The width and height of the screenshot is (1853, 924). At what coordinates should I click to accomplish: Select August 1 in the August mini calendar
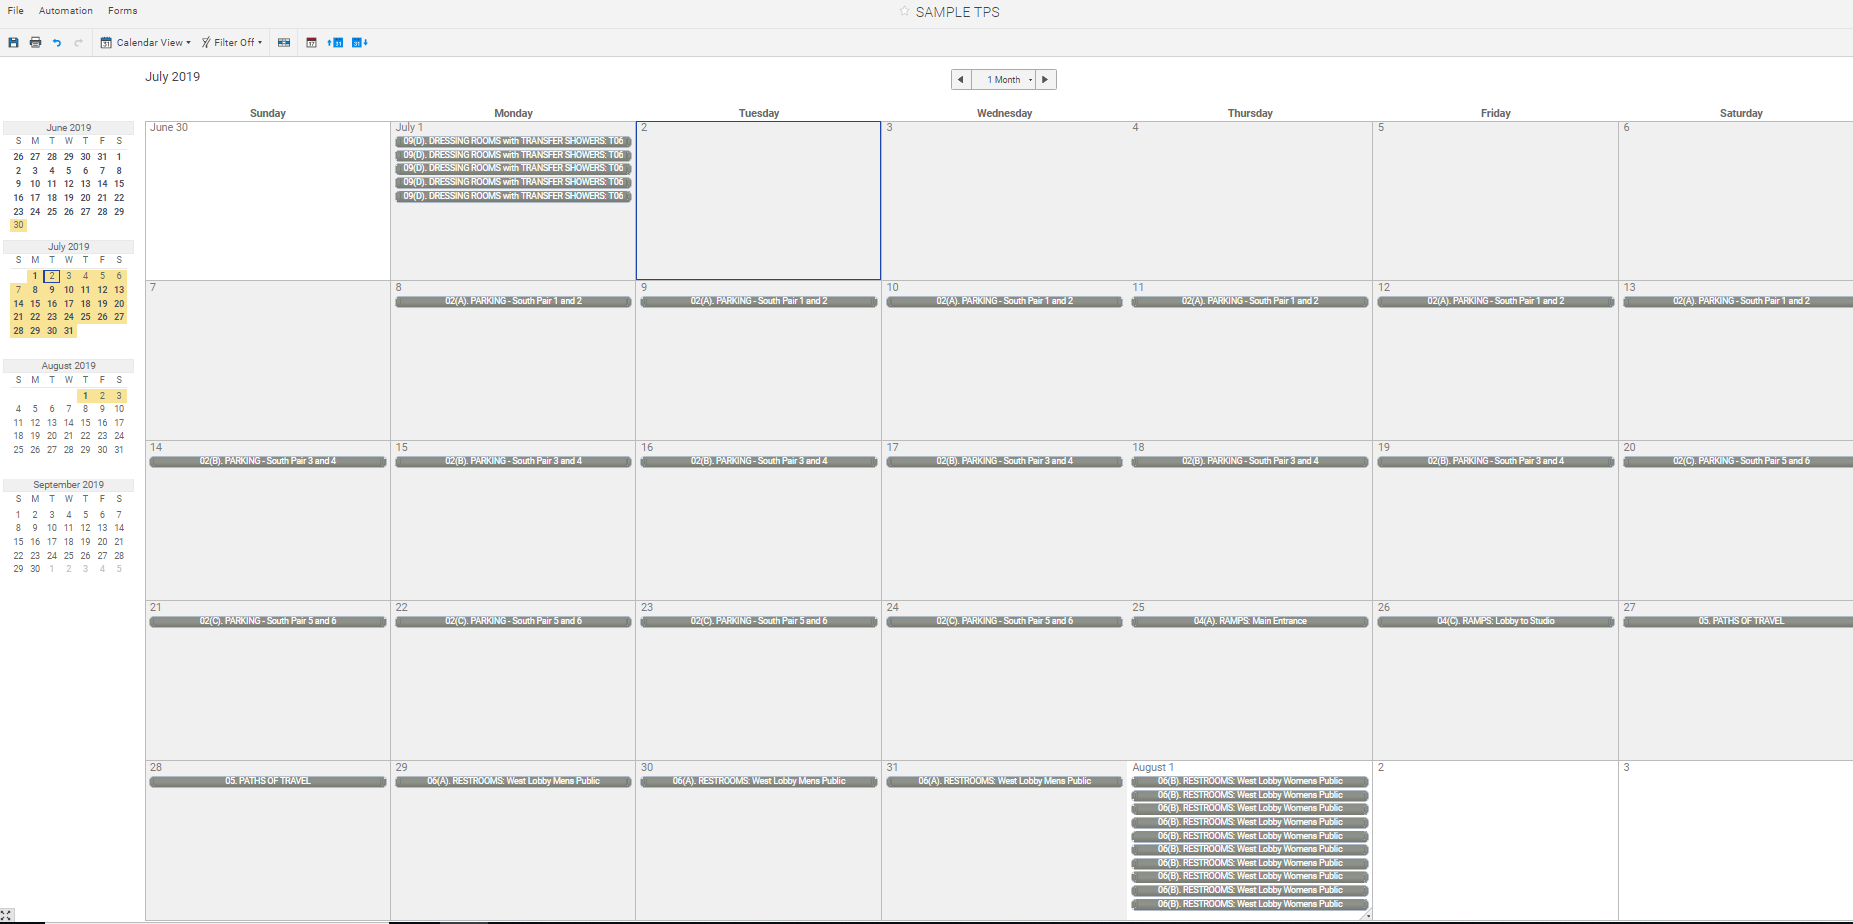pyautogui.click(x=85, y=396)
